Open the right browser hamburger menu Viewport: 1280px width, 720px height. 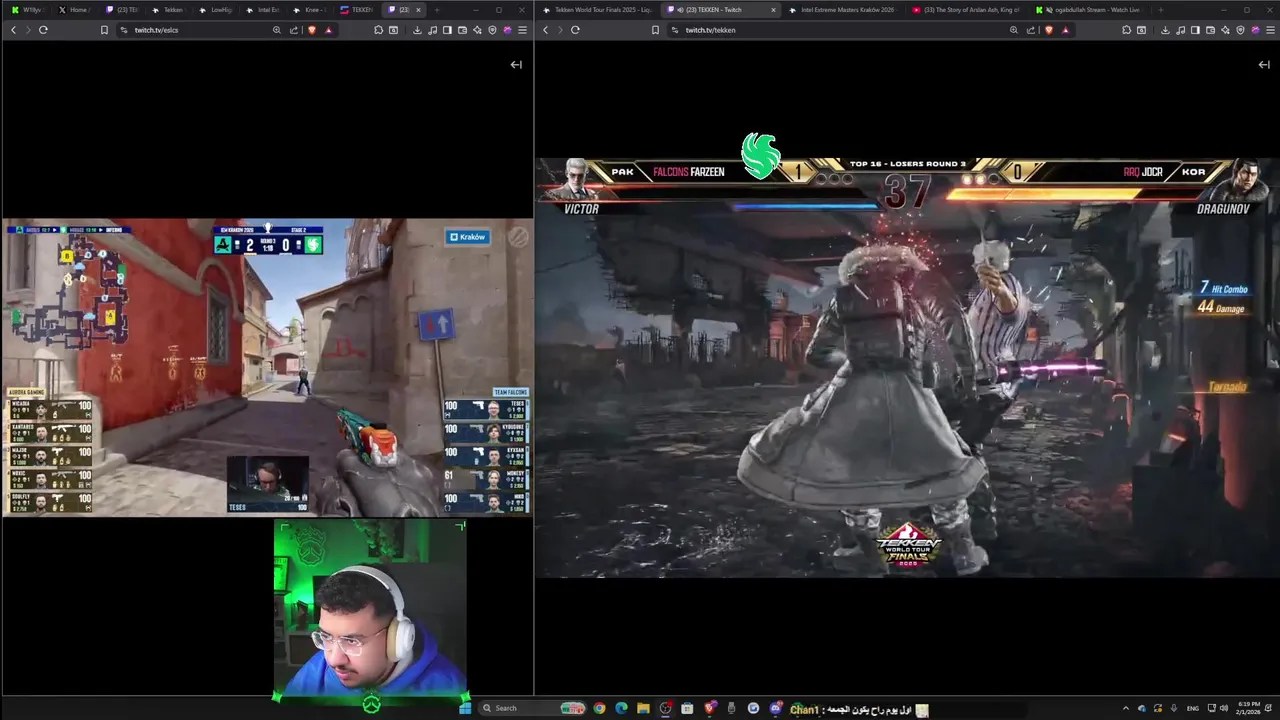point(1270,30)
